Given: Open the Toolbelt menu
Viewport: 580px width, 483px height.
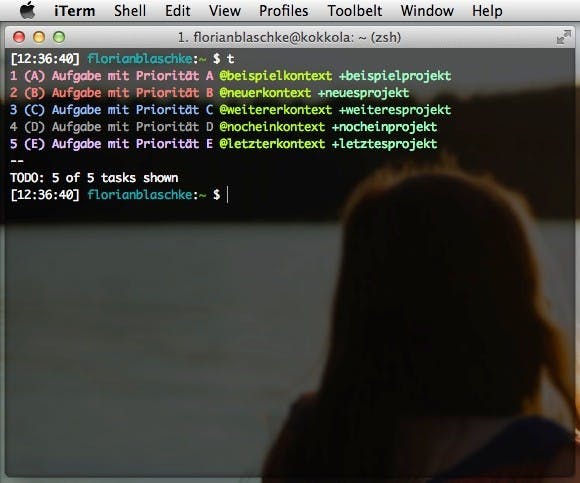Looking at the screenshot, I should 355,11.
